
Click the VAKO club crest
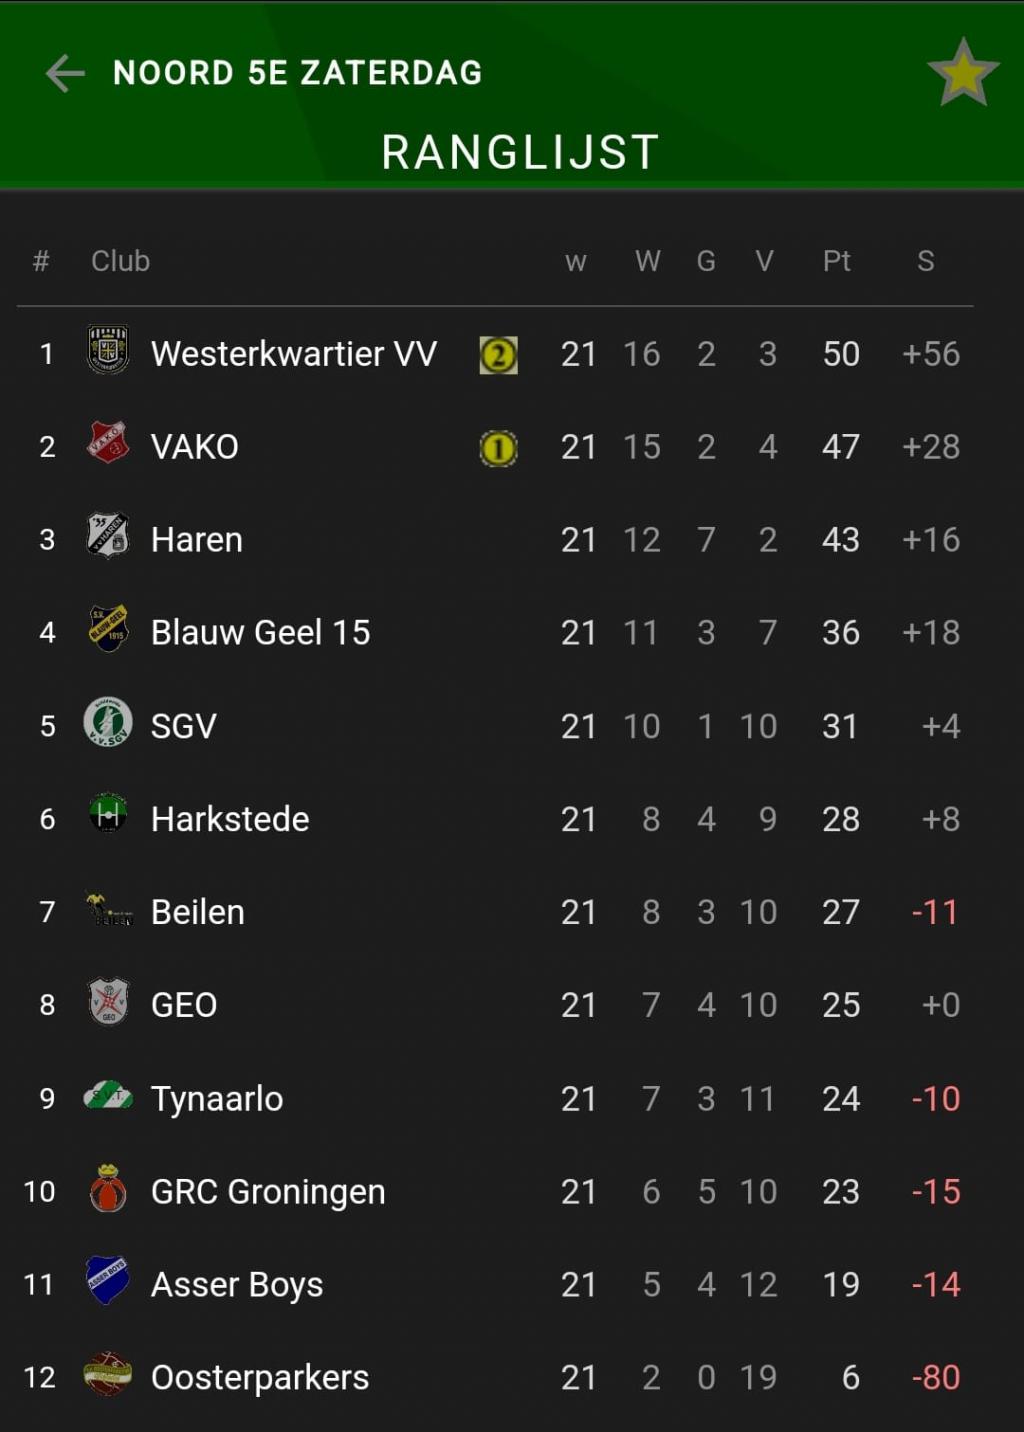tap(108, 442)
